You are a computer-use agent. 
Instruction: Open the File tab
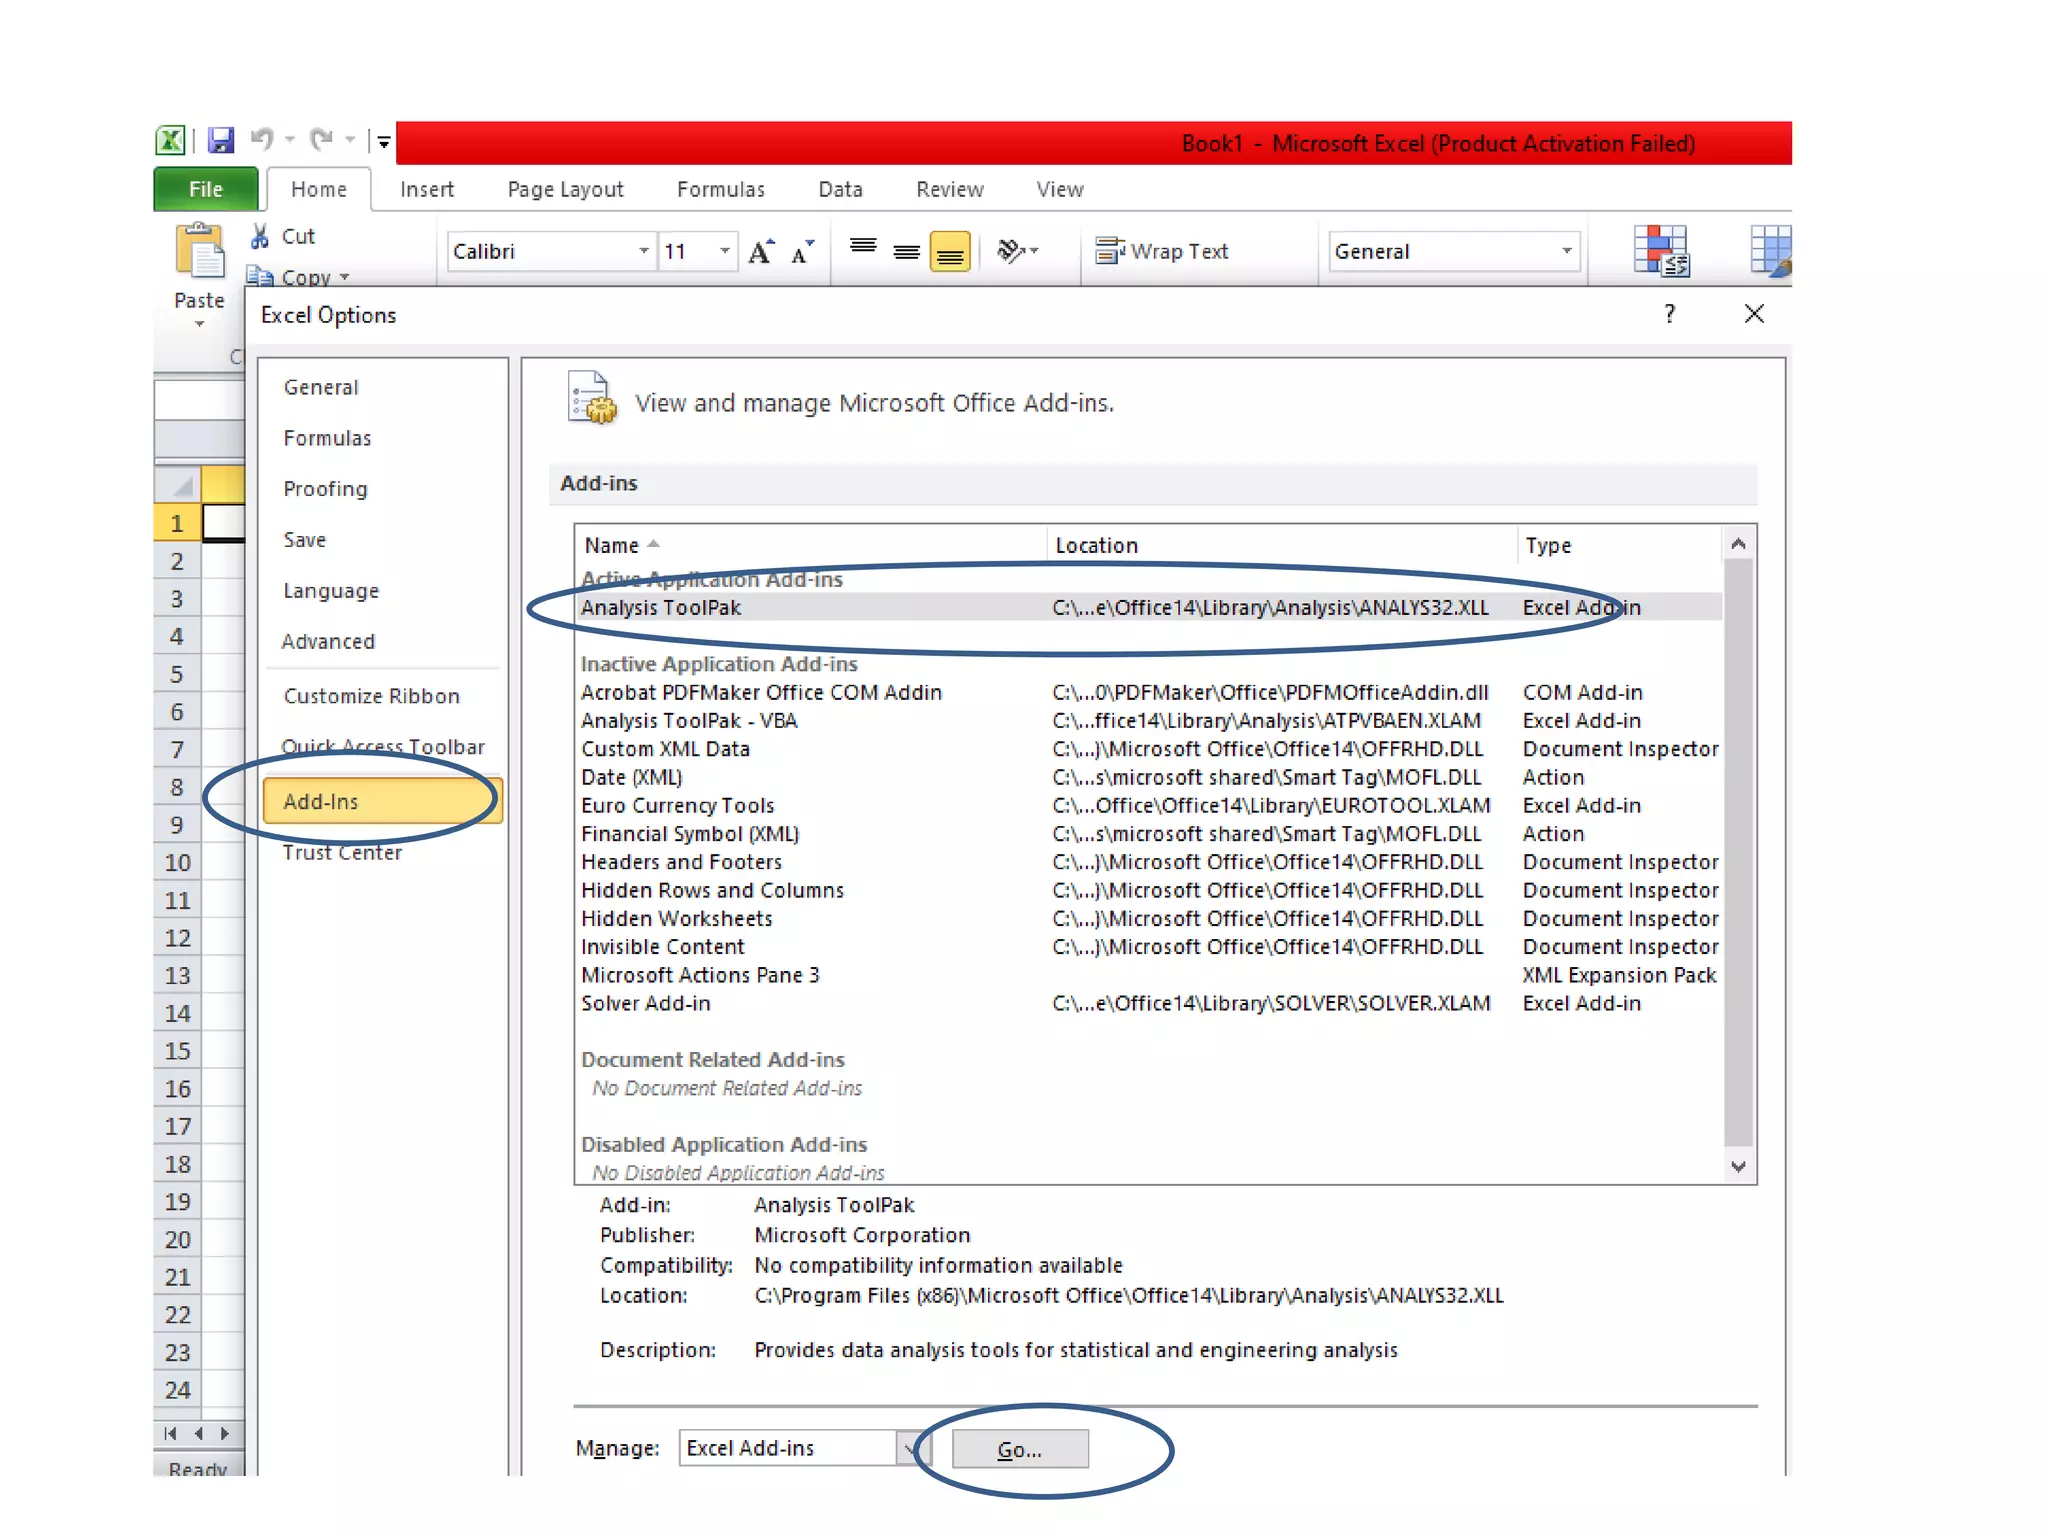[206, 189]
